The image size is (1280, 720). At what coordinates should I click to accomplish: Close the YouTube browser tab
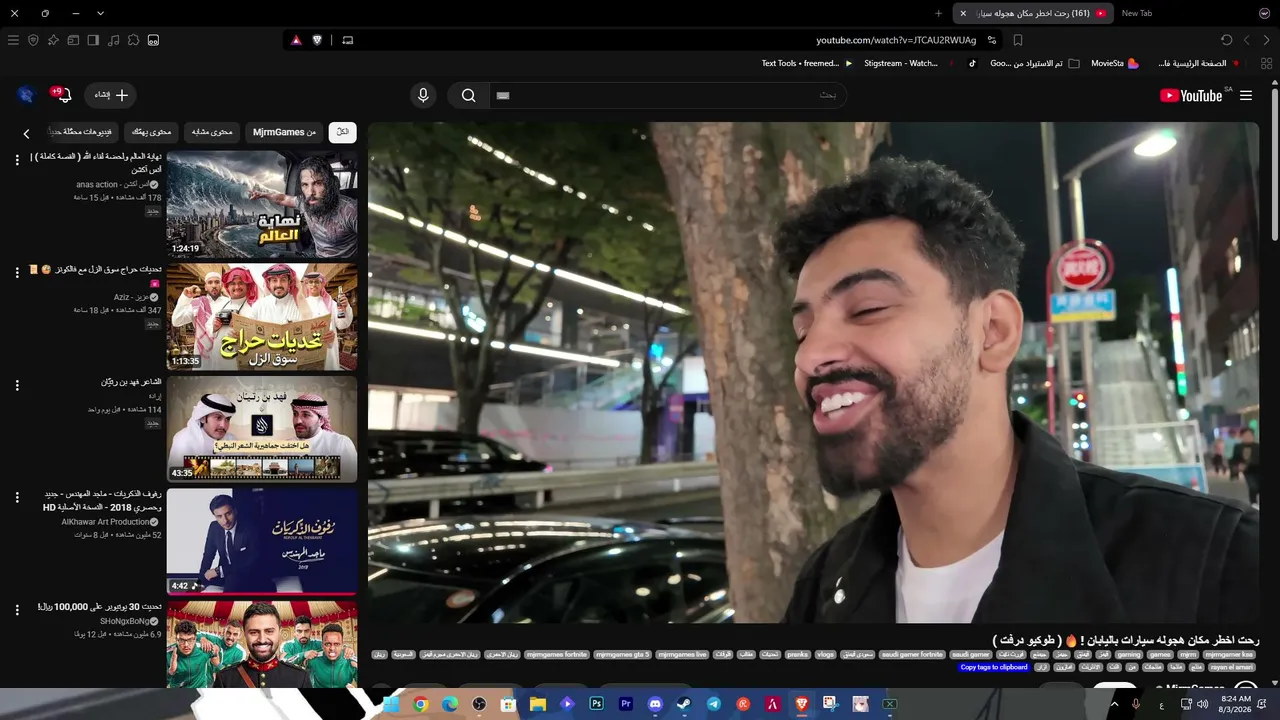[x=963, y=13]
